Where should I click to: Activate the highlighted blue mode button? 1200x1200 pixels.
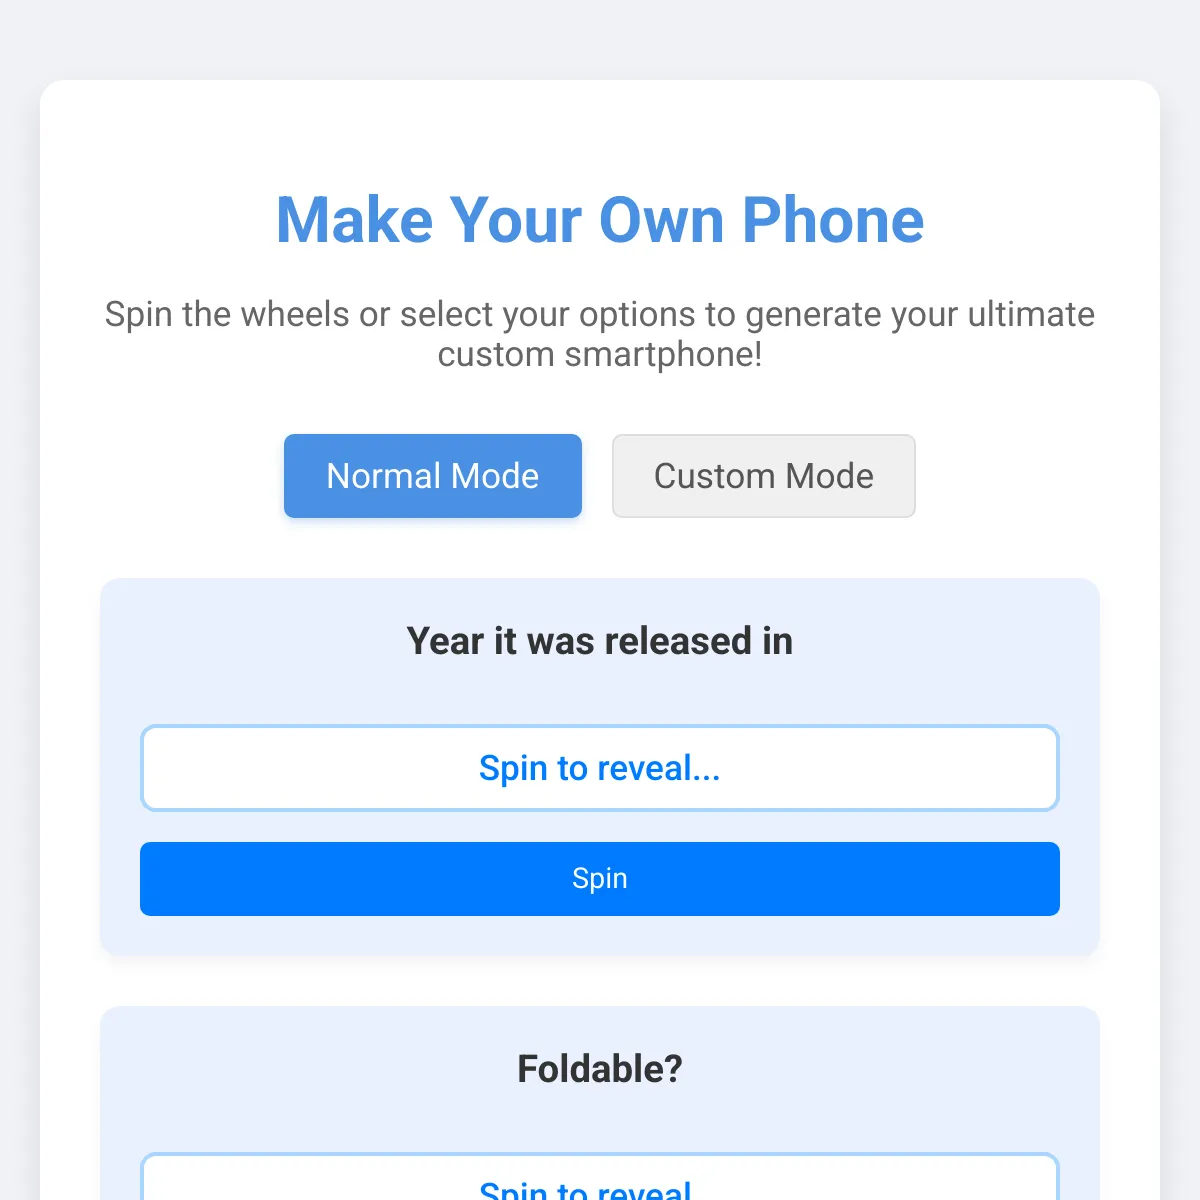pos(433,476)
